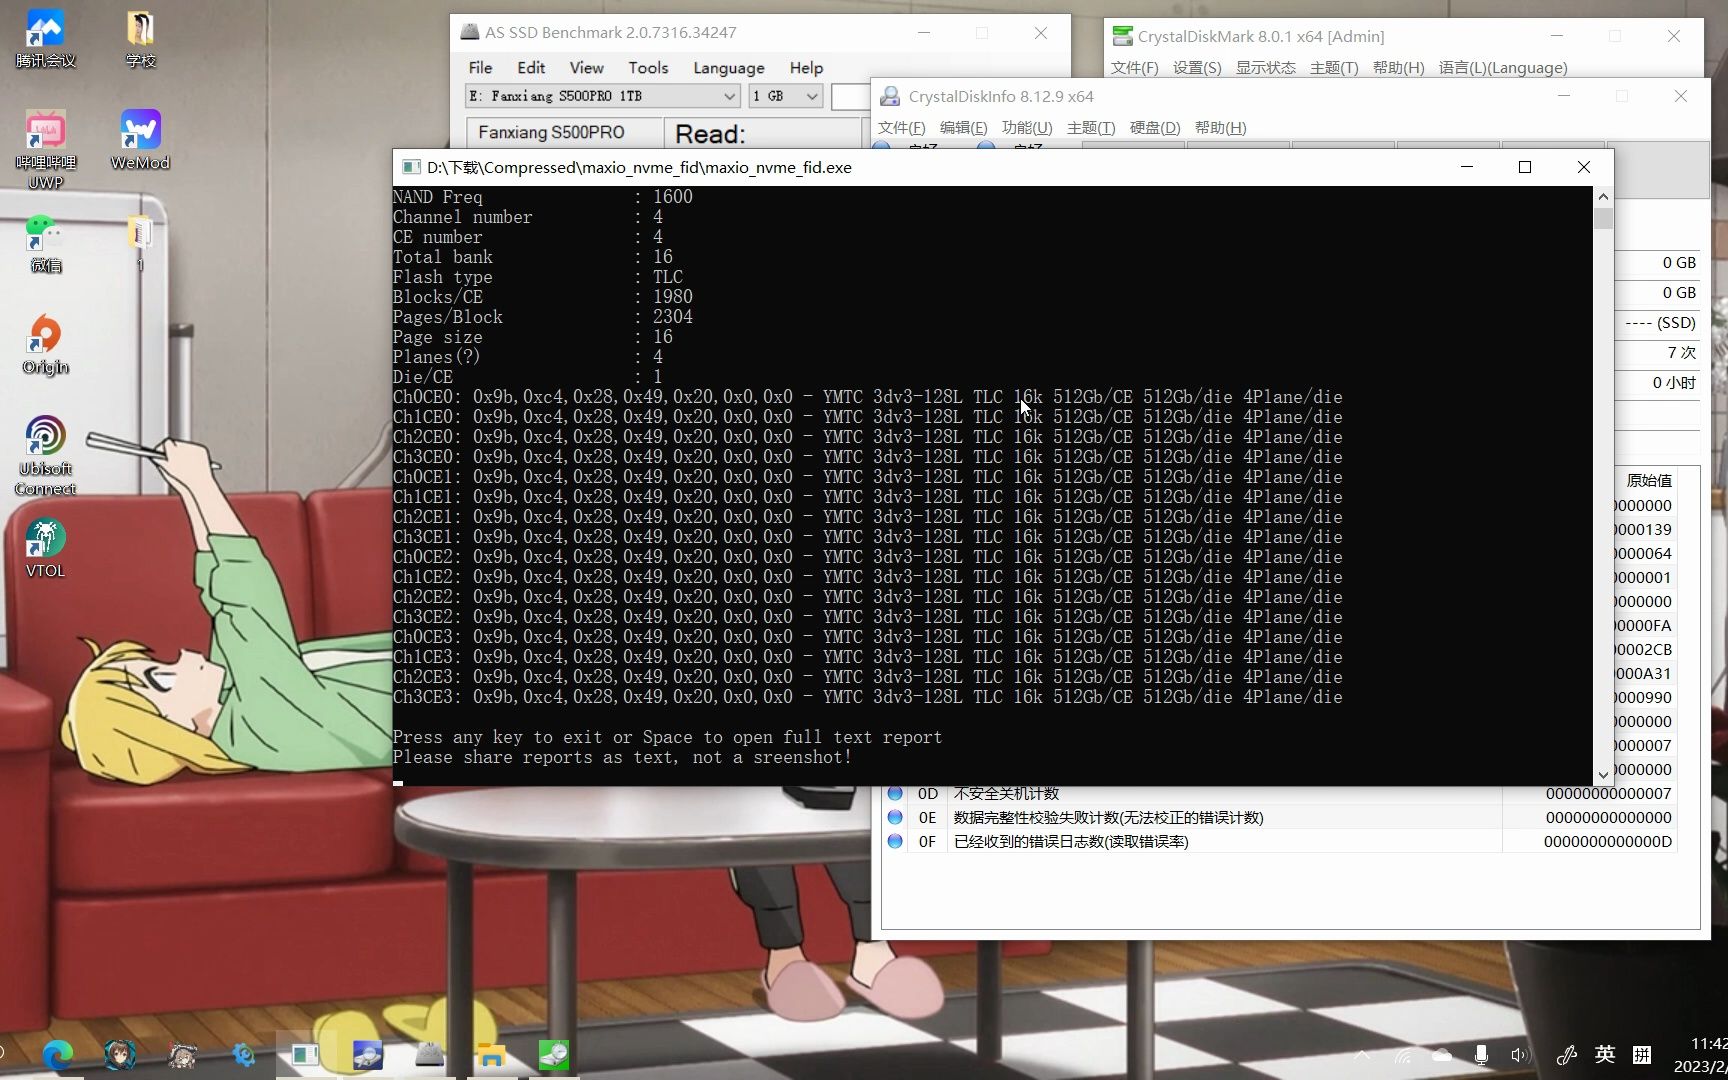Open 编辑(E) menu in CrystalDiskInfo
1728x1080 pixels.
(x=963, y=128)
